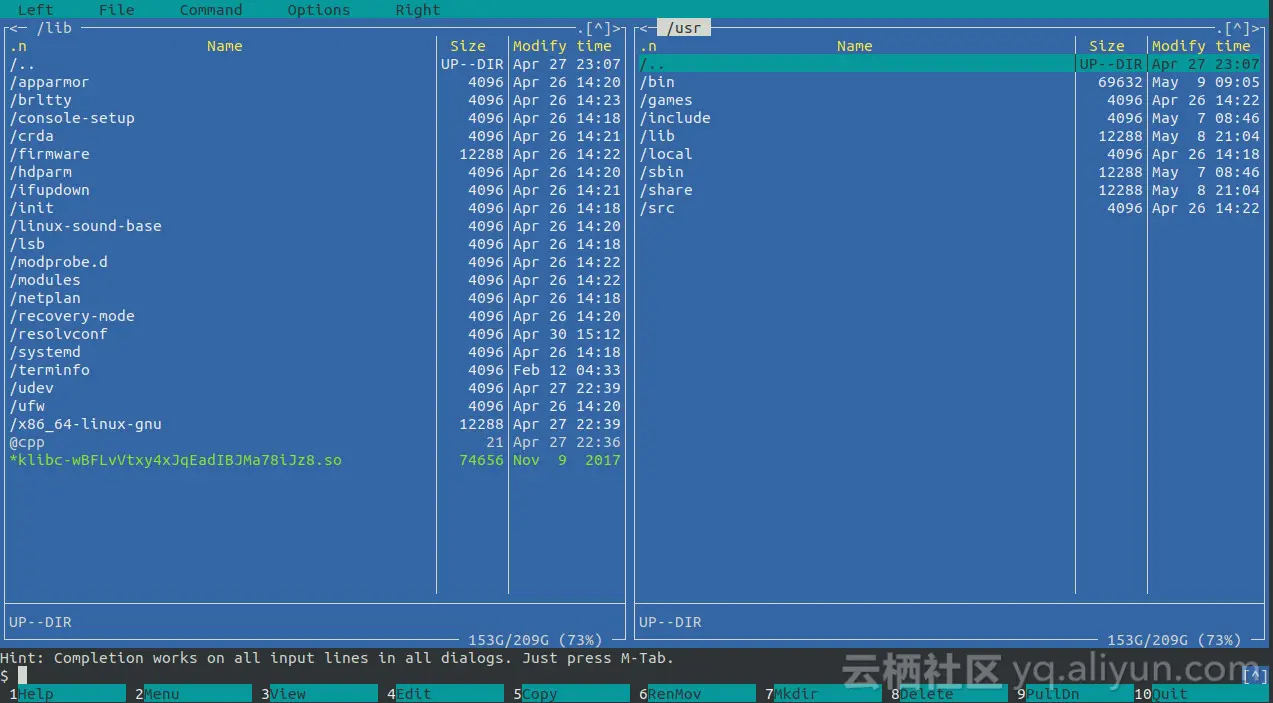Sort right panel by Size column header

pos(1107,46)
